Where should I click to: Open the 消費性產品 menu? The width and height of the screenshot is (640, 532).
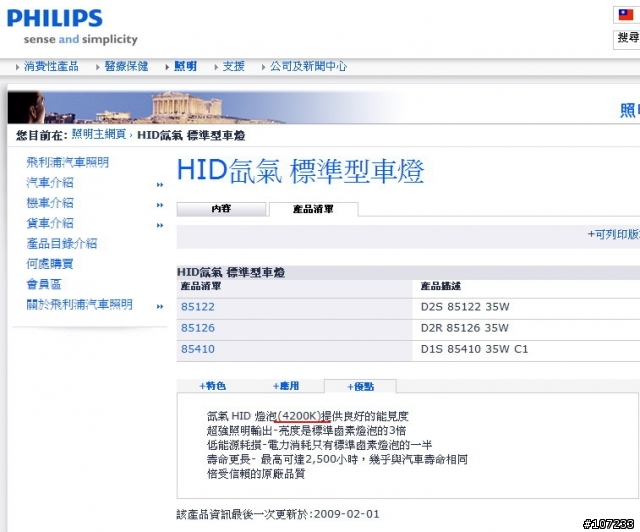(x=51, y=66)
